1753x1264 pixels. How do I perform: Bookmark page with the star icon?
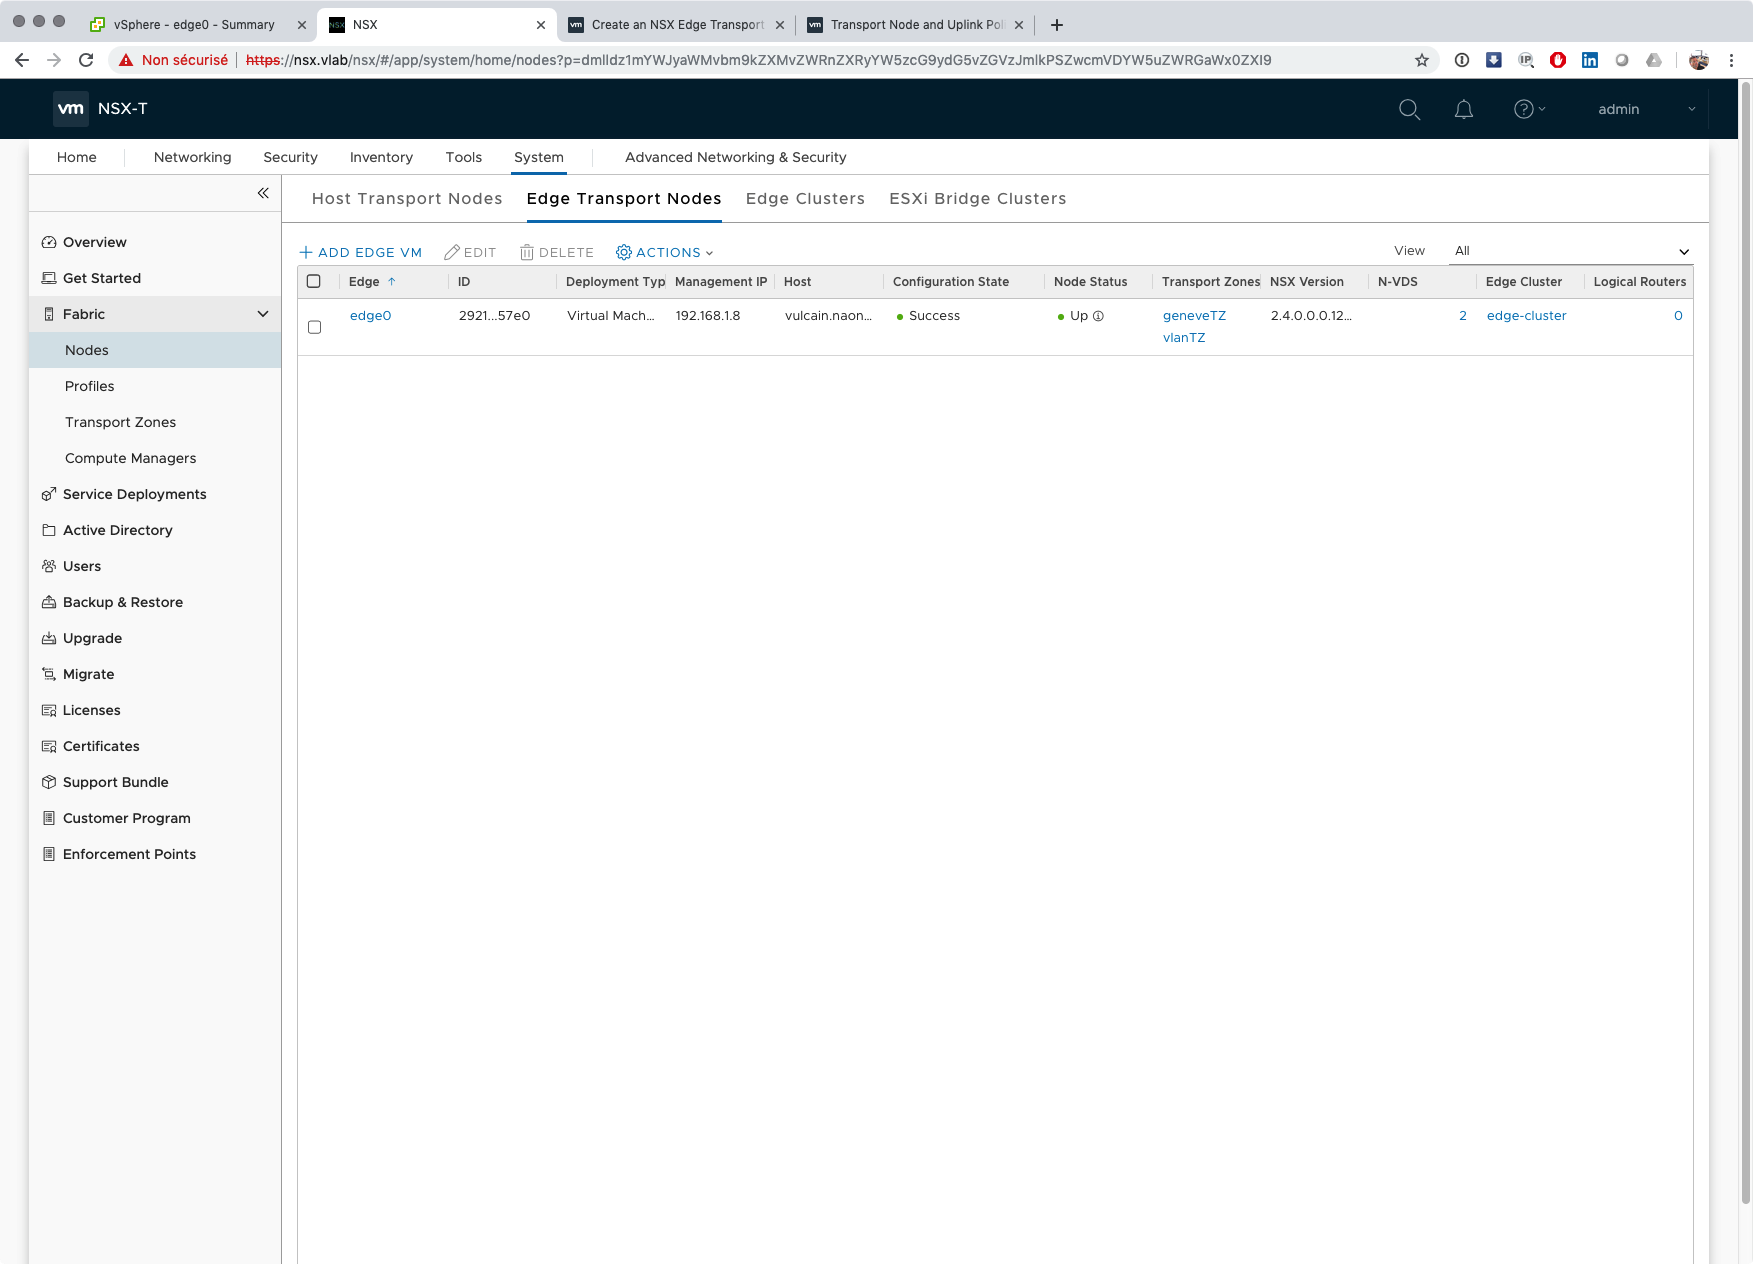coord(1422,60)
